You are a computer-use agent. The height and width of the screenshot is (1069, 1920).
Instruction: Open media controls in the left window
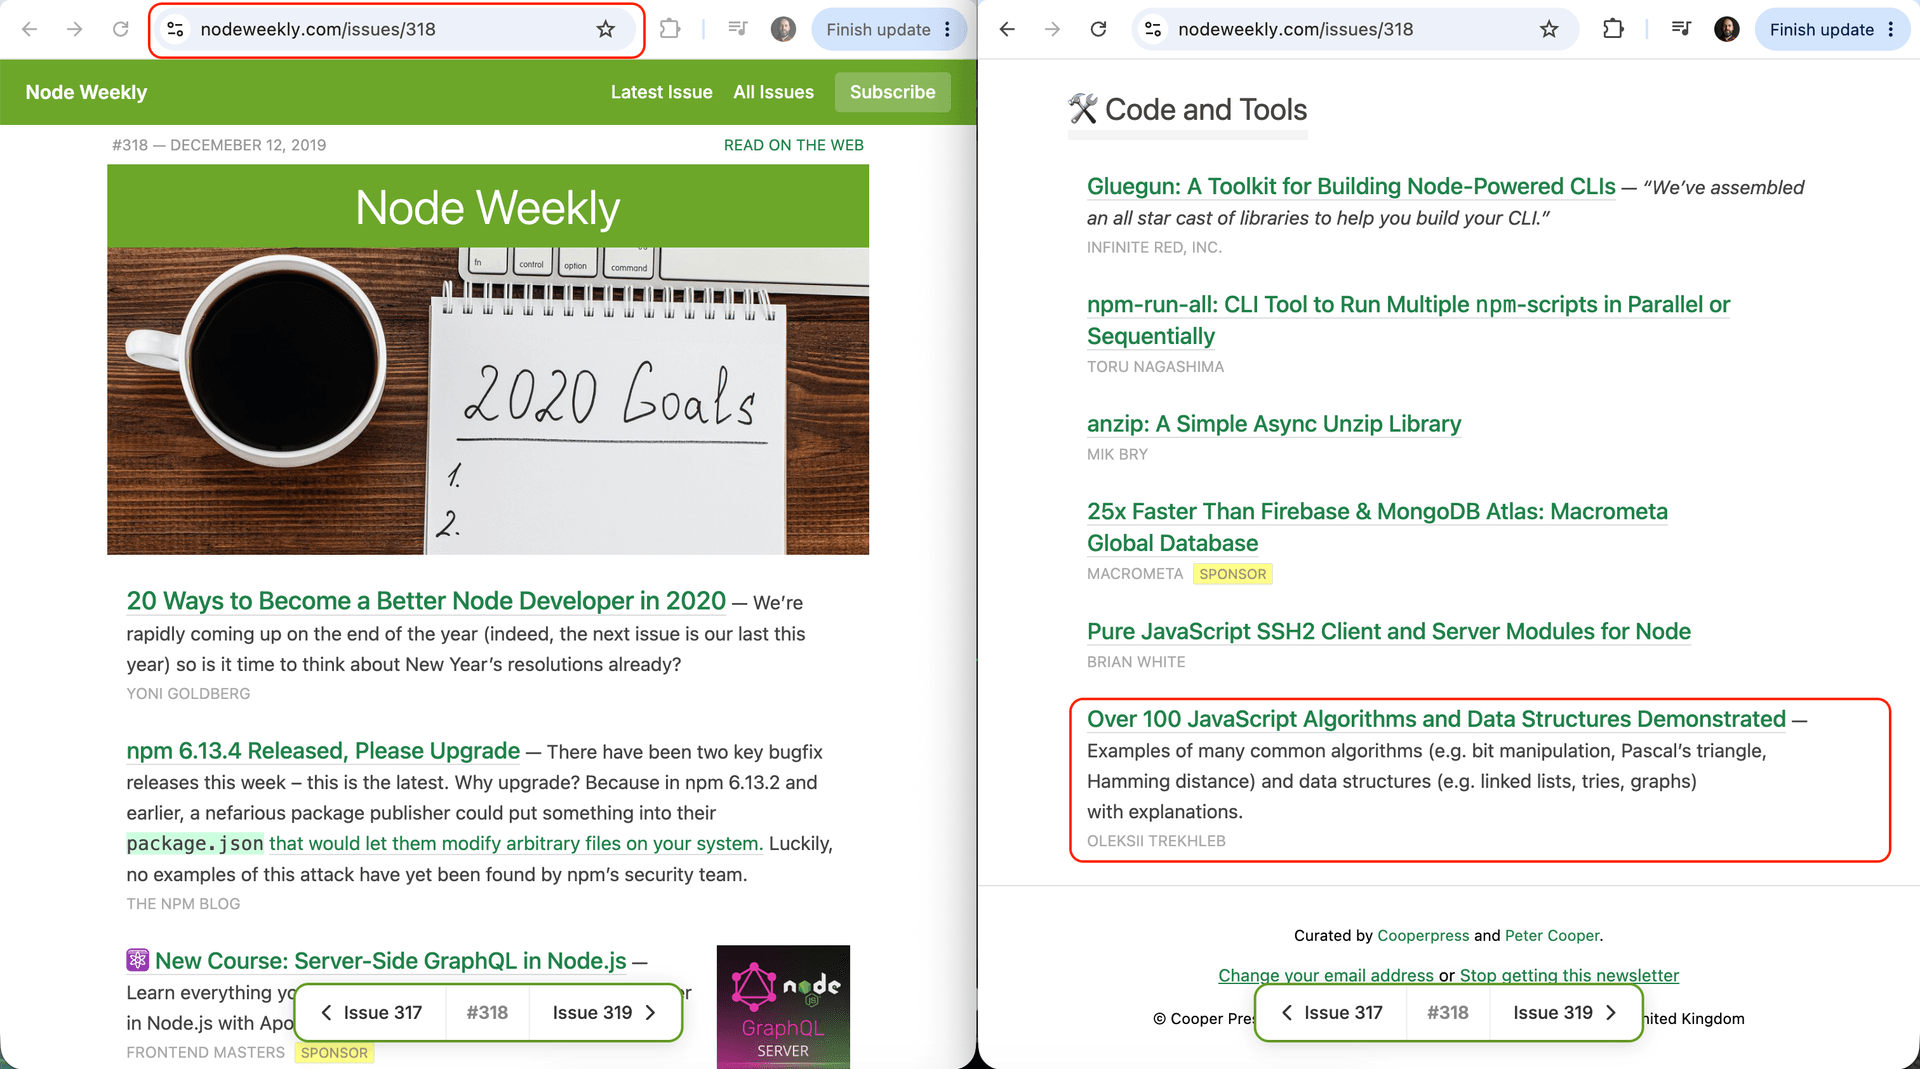click(738, 29)
